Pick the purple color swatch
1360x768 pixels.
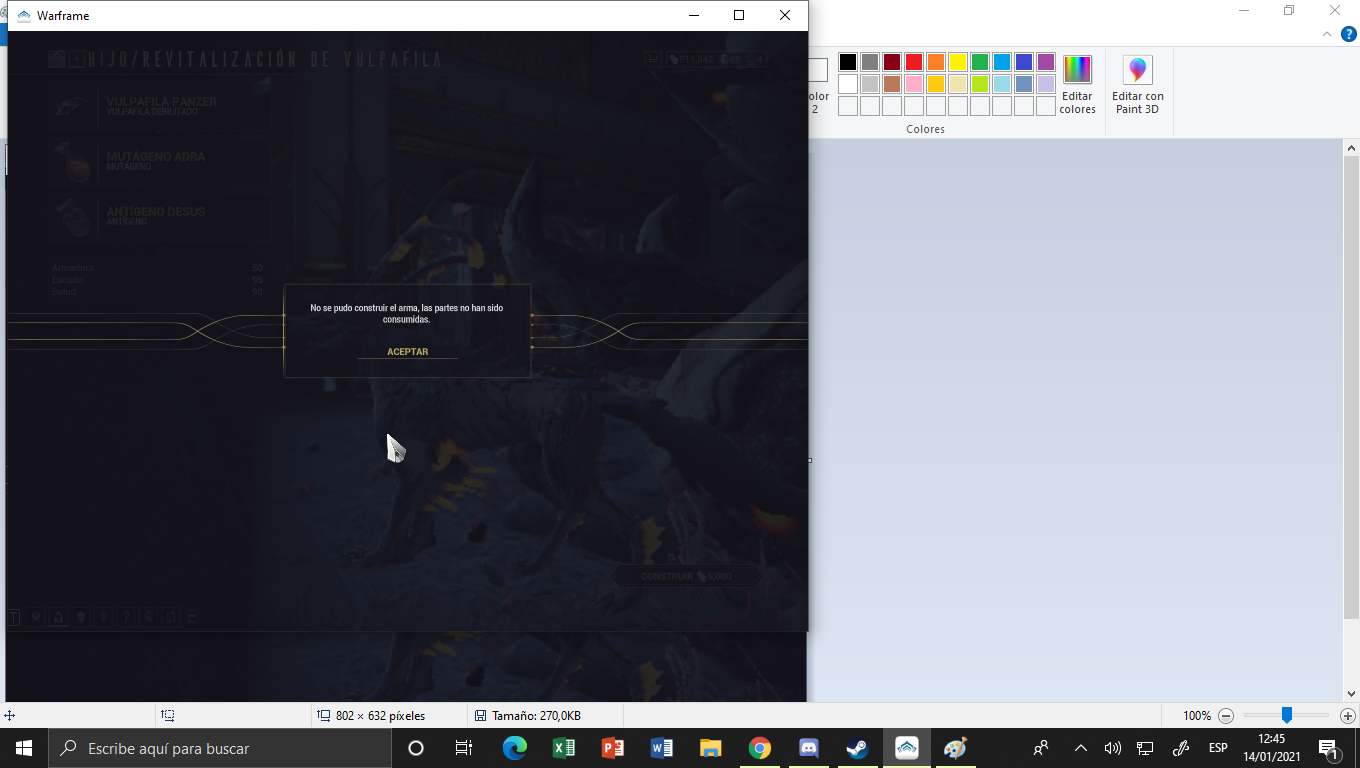coord(1046,62)
